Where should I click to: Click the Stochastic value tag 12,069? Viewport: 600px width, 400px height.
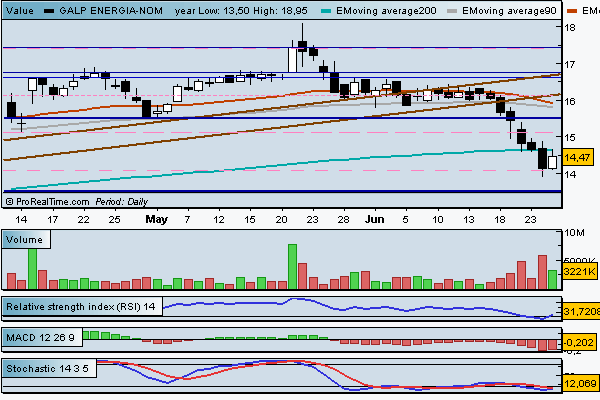[x=580, y=383]
